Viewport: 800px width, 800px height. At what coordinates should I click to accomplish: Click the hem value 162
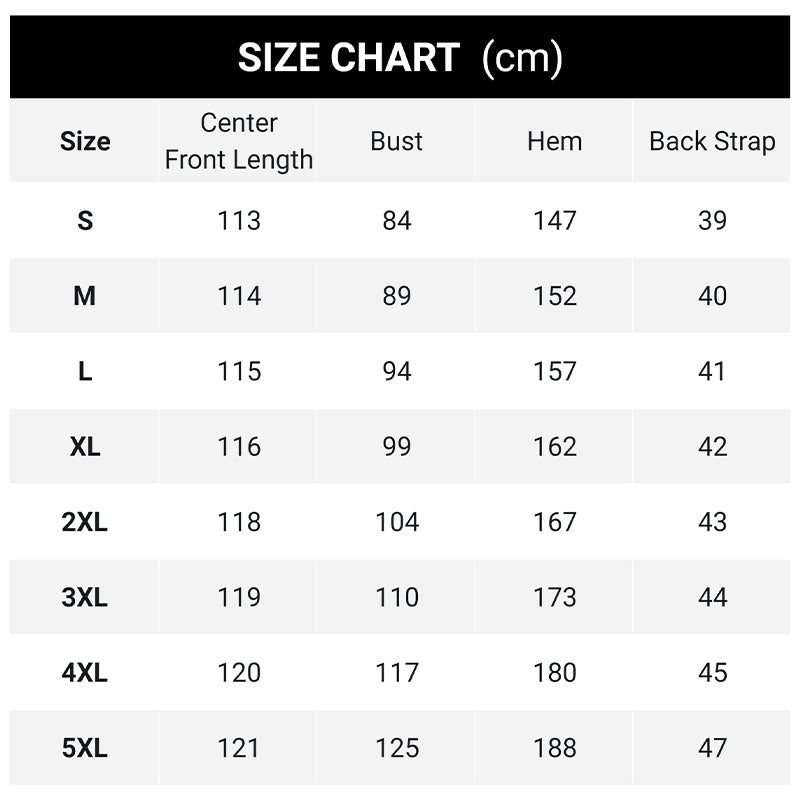[x=554, y=446]
